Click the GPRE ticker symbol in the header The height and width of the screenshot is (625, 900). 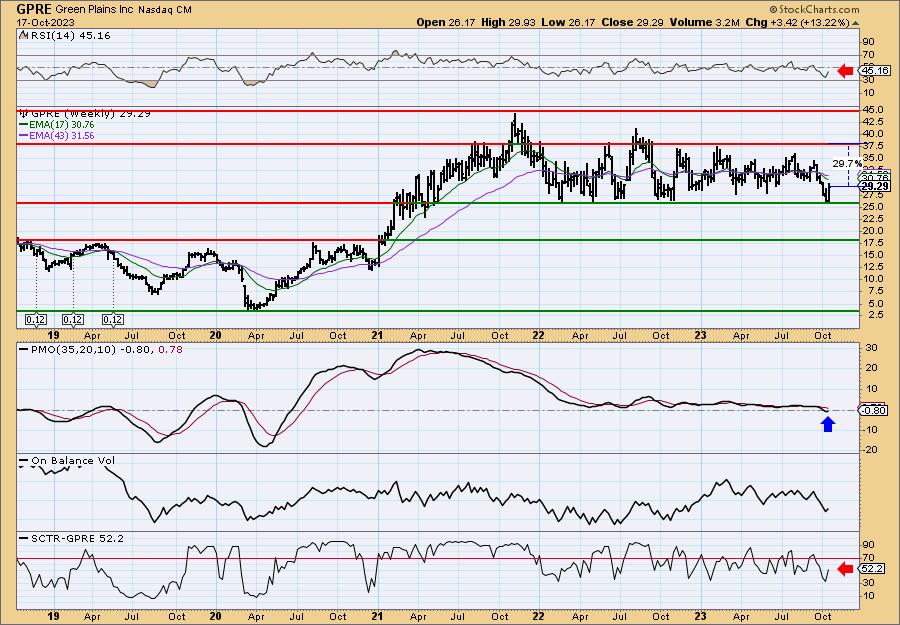(34, 9)
